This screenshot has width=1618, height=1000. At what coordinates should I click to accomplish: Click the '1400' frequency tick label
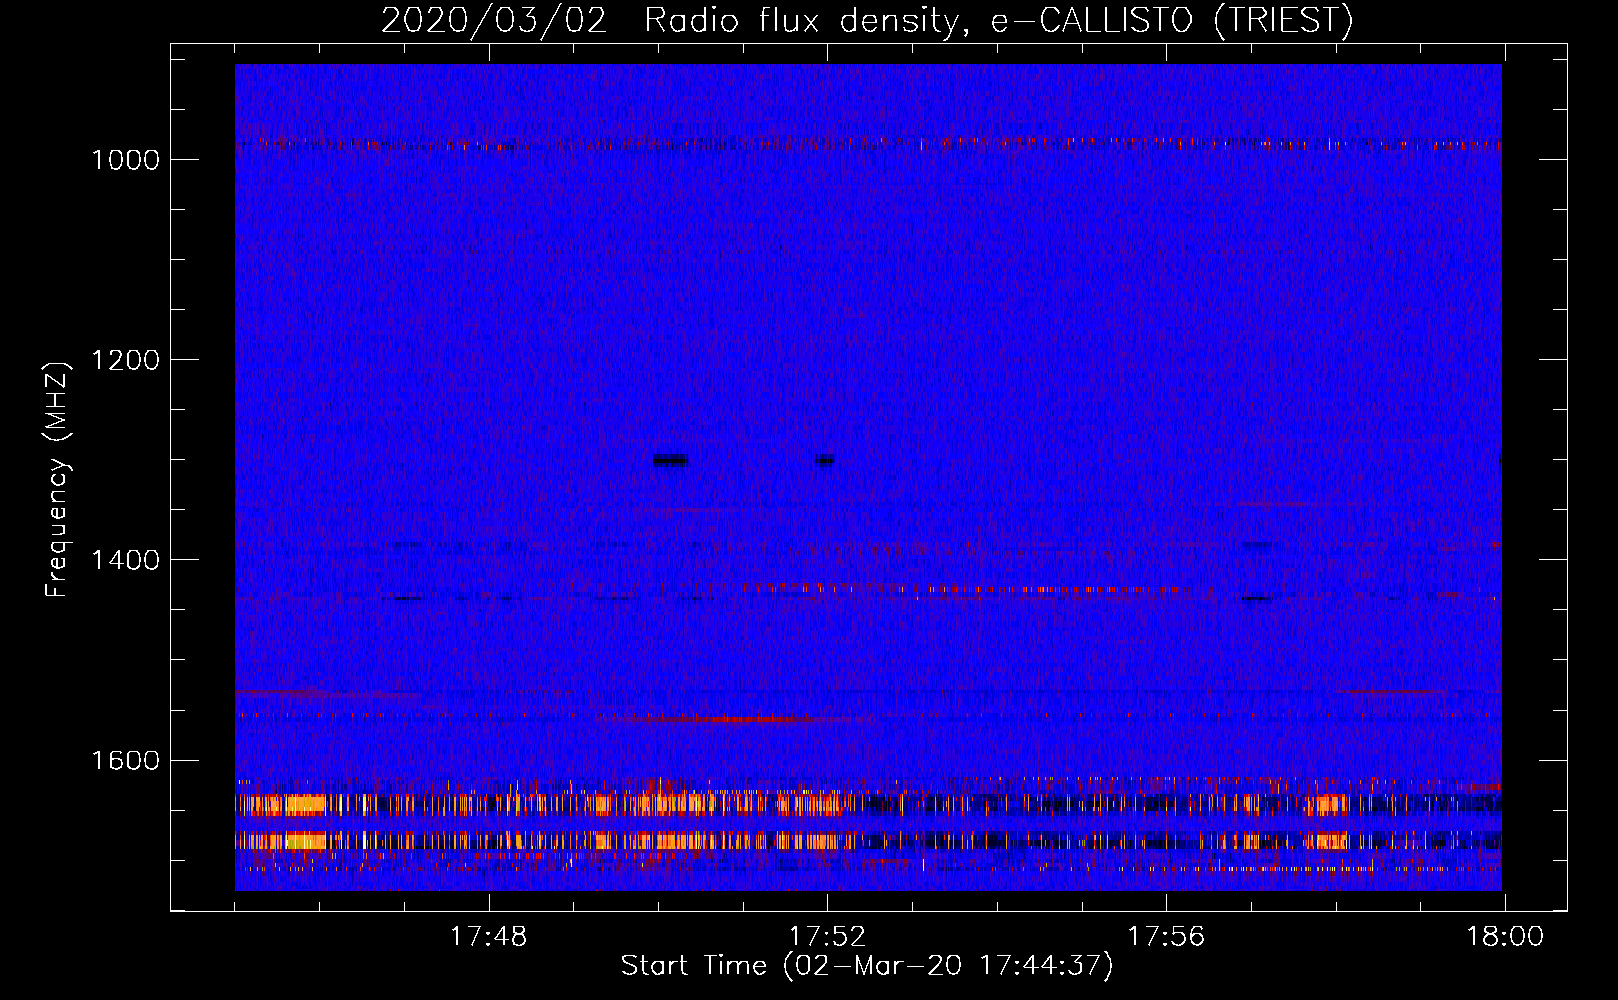coord(125,560)
